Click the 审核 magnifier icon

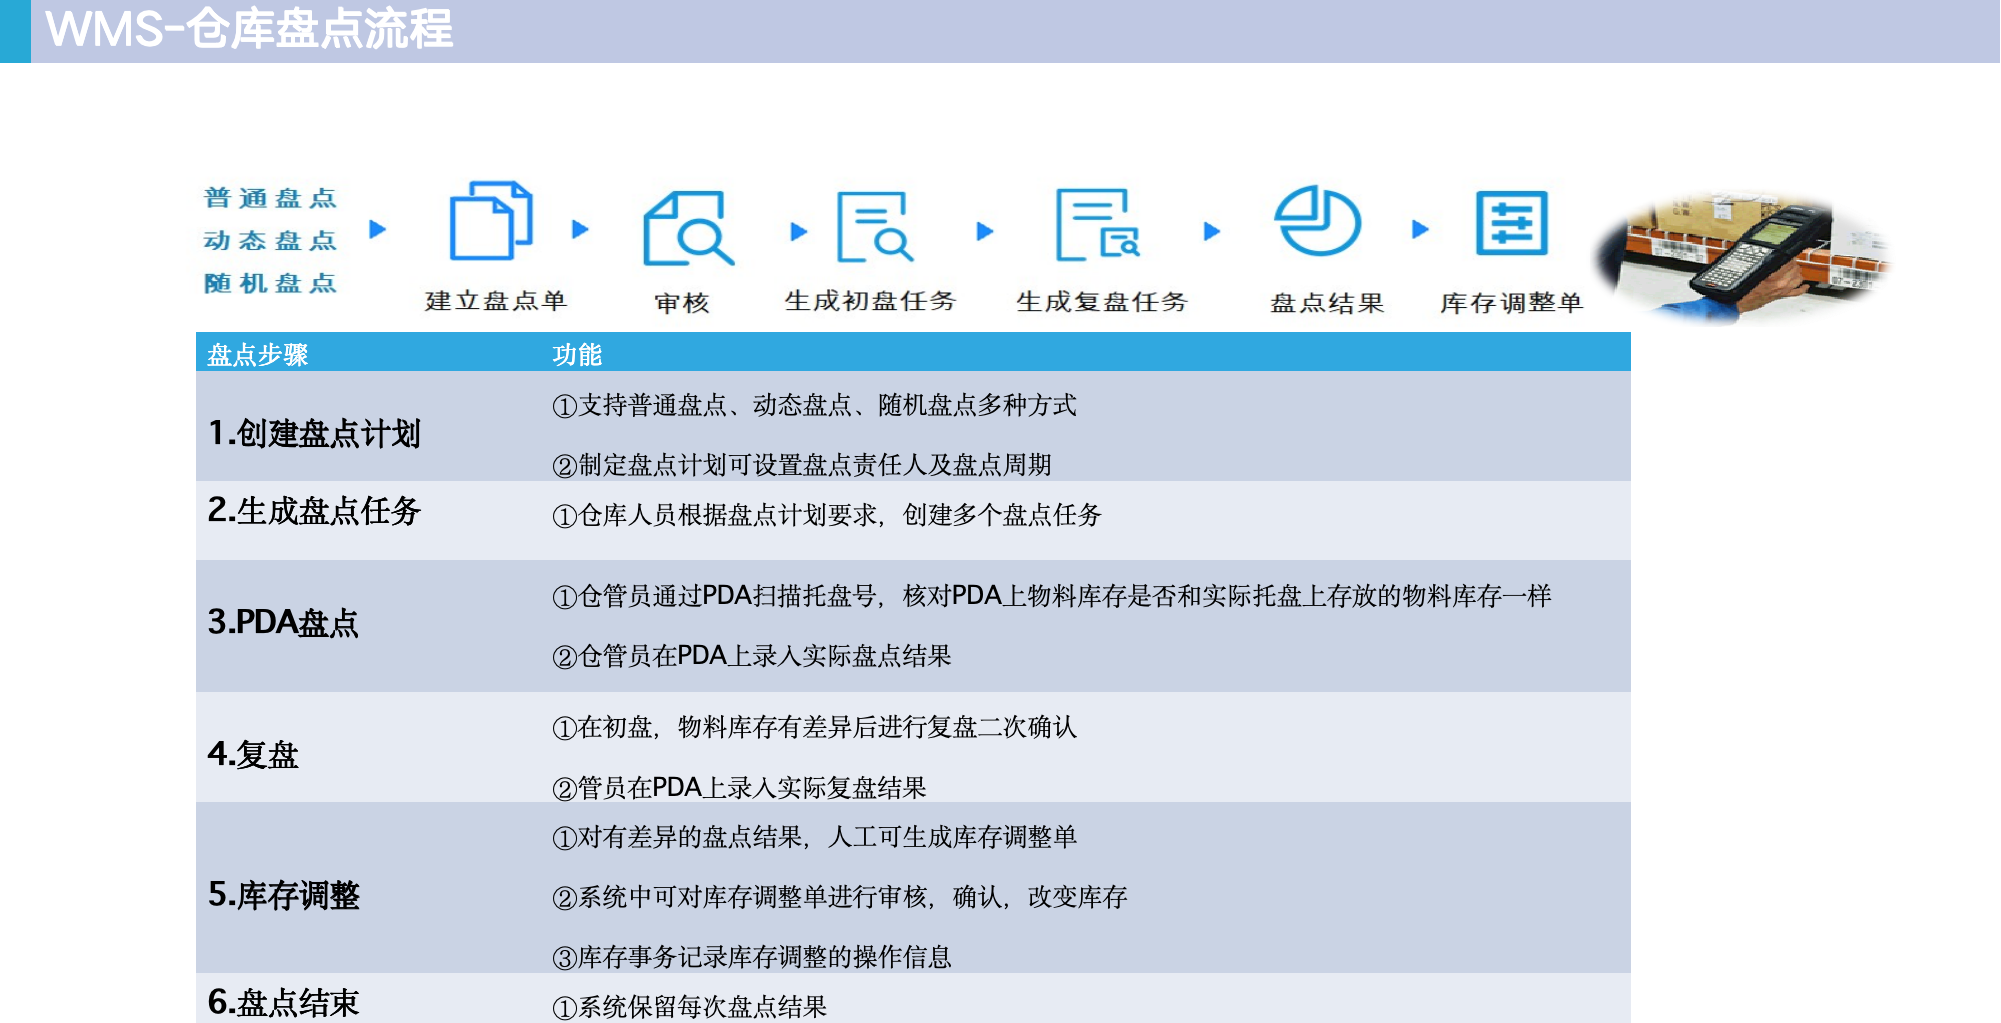(x=687, y=229)
